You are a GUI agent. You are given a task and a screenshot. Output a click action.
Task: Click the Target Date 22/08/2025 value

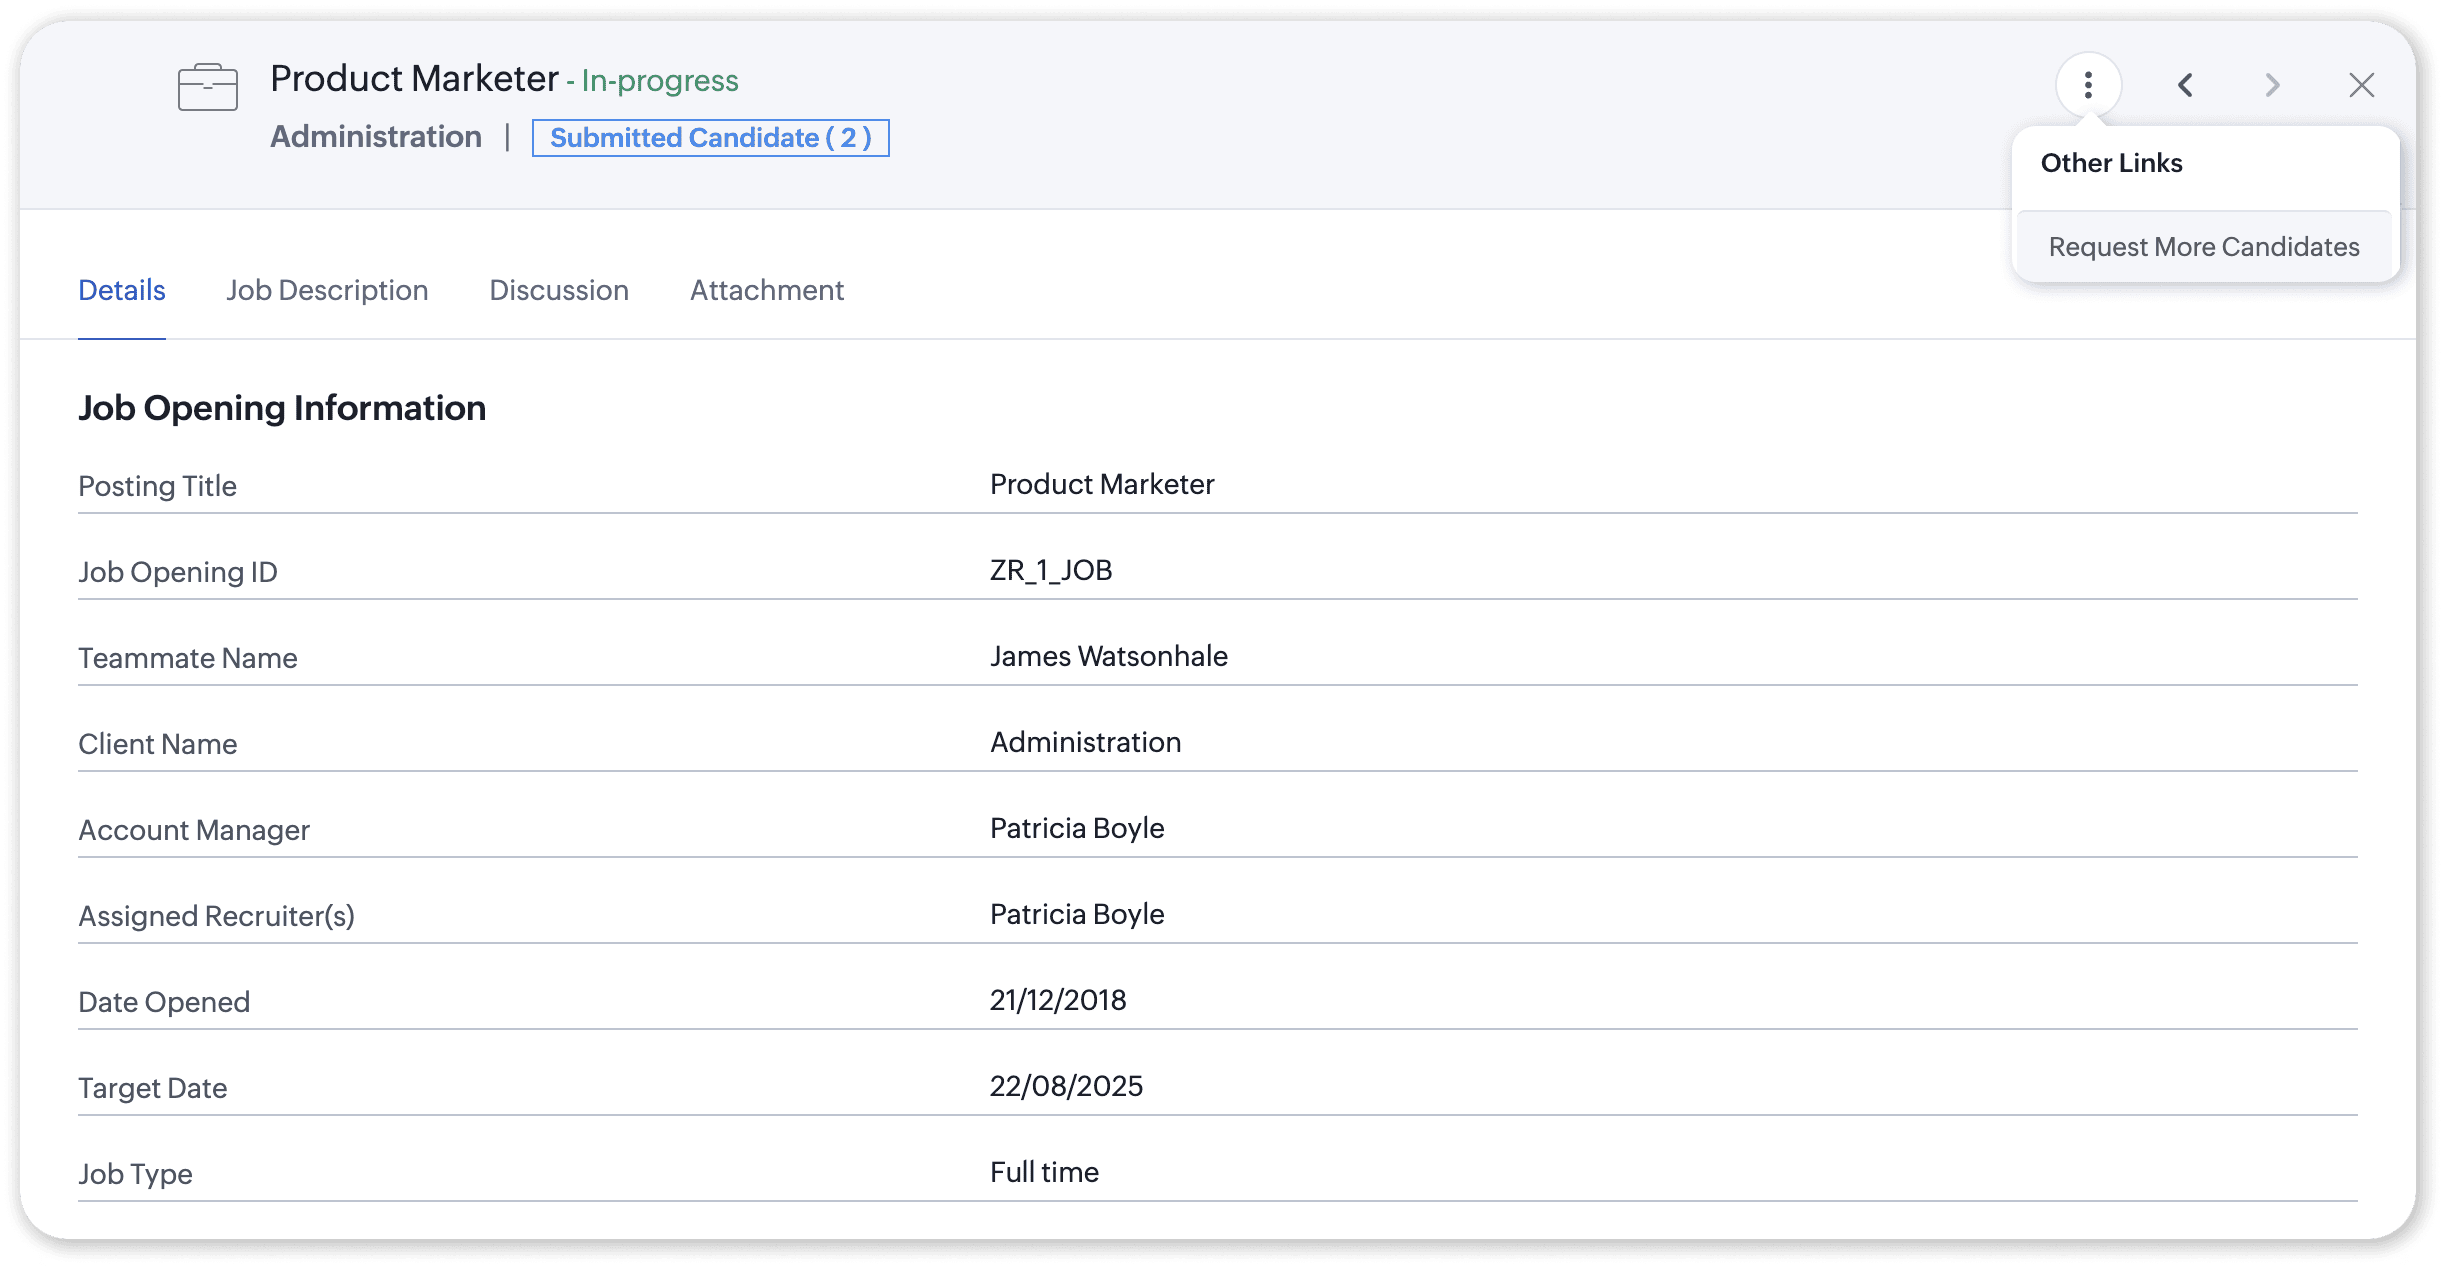pyautogui.click(x=1066, y=1086)
